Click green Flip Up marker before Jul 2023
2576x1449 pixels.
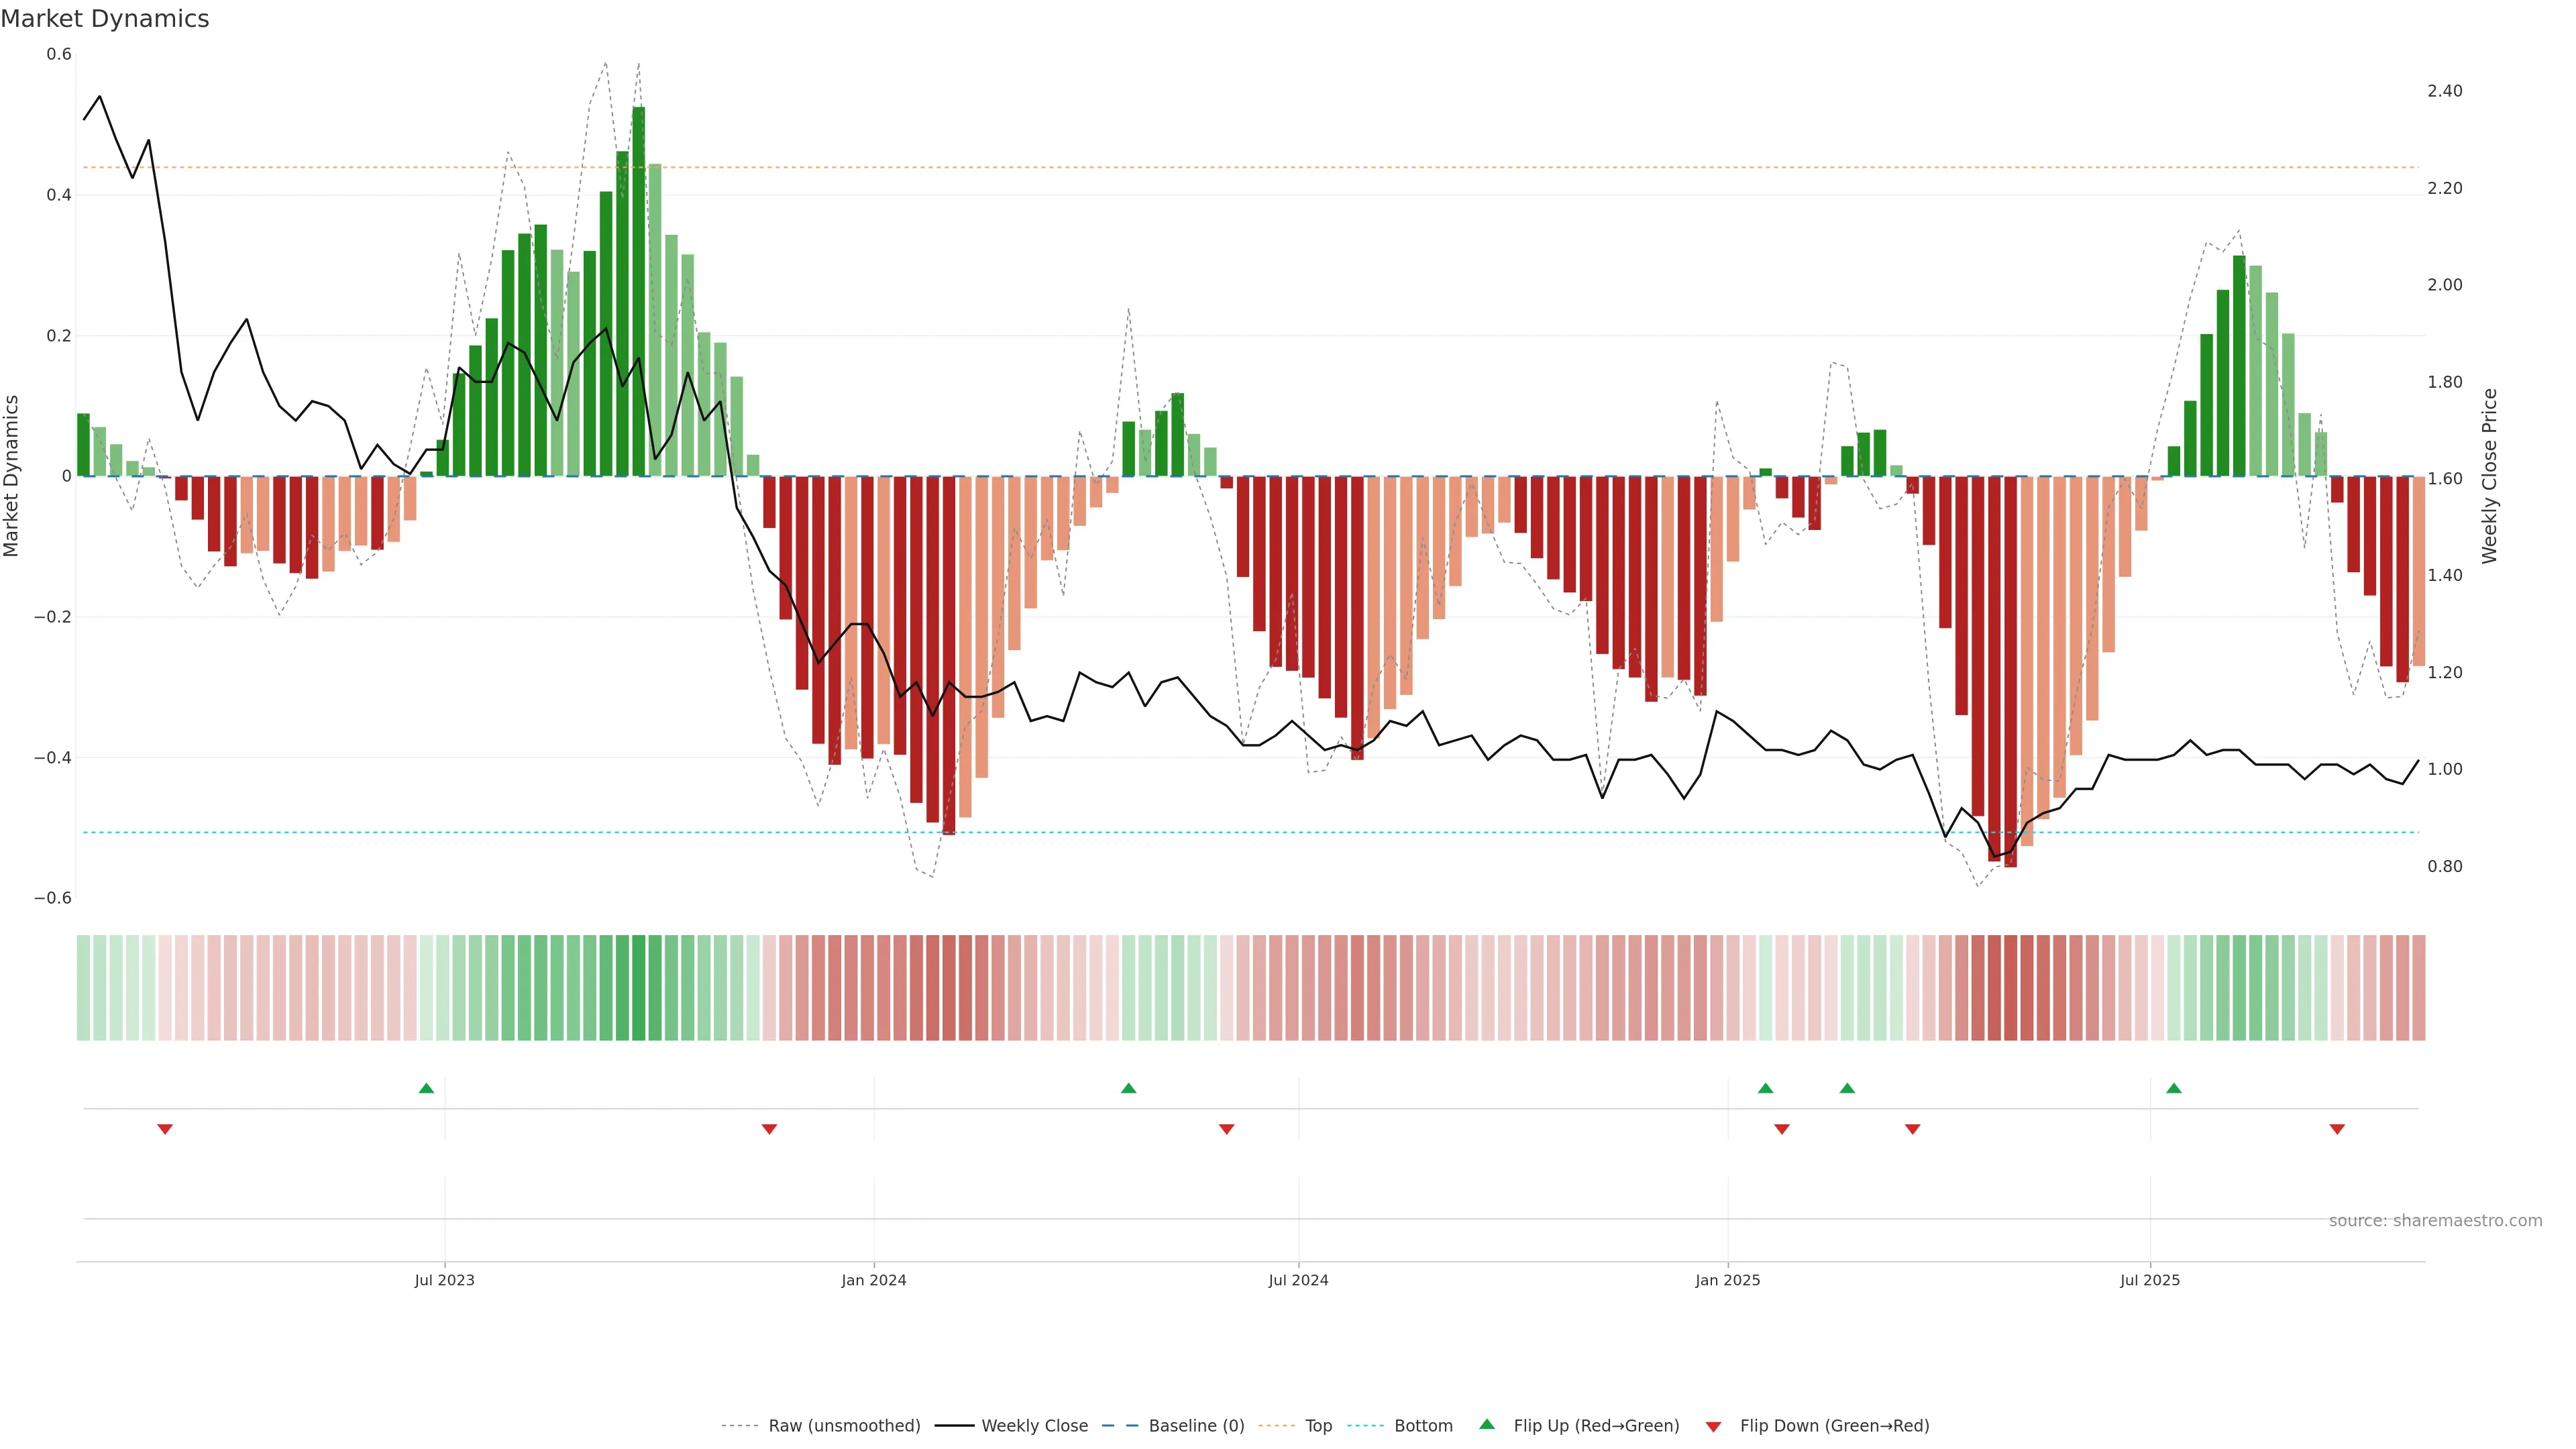click(x=426, y=1088)
